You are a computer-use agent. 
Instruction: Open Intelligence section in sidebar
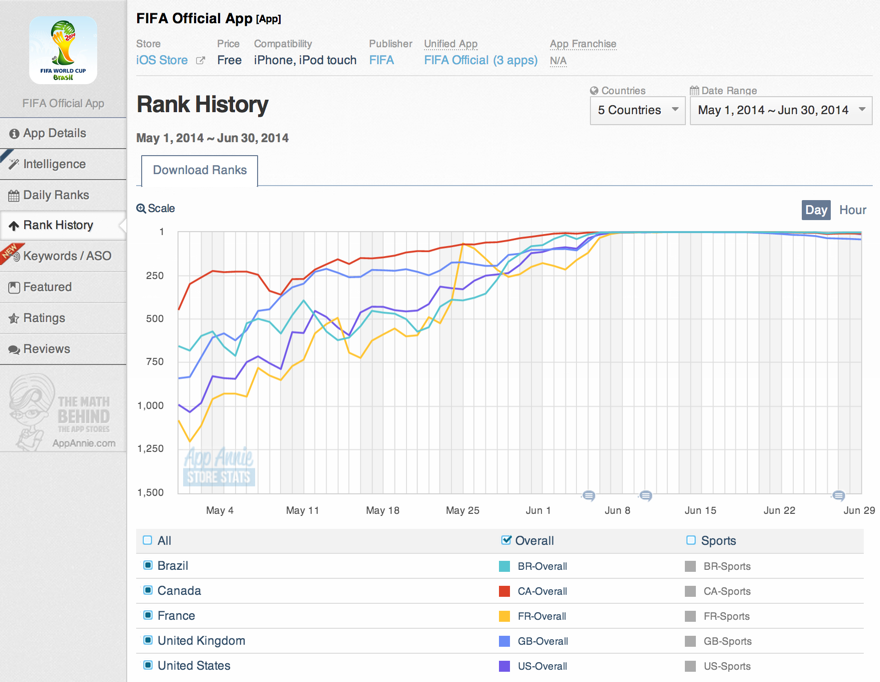click(63, 164)
